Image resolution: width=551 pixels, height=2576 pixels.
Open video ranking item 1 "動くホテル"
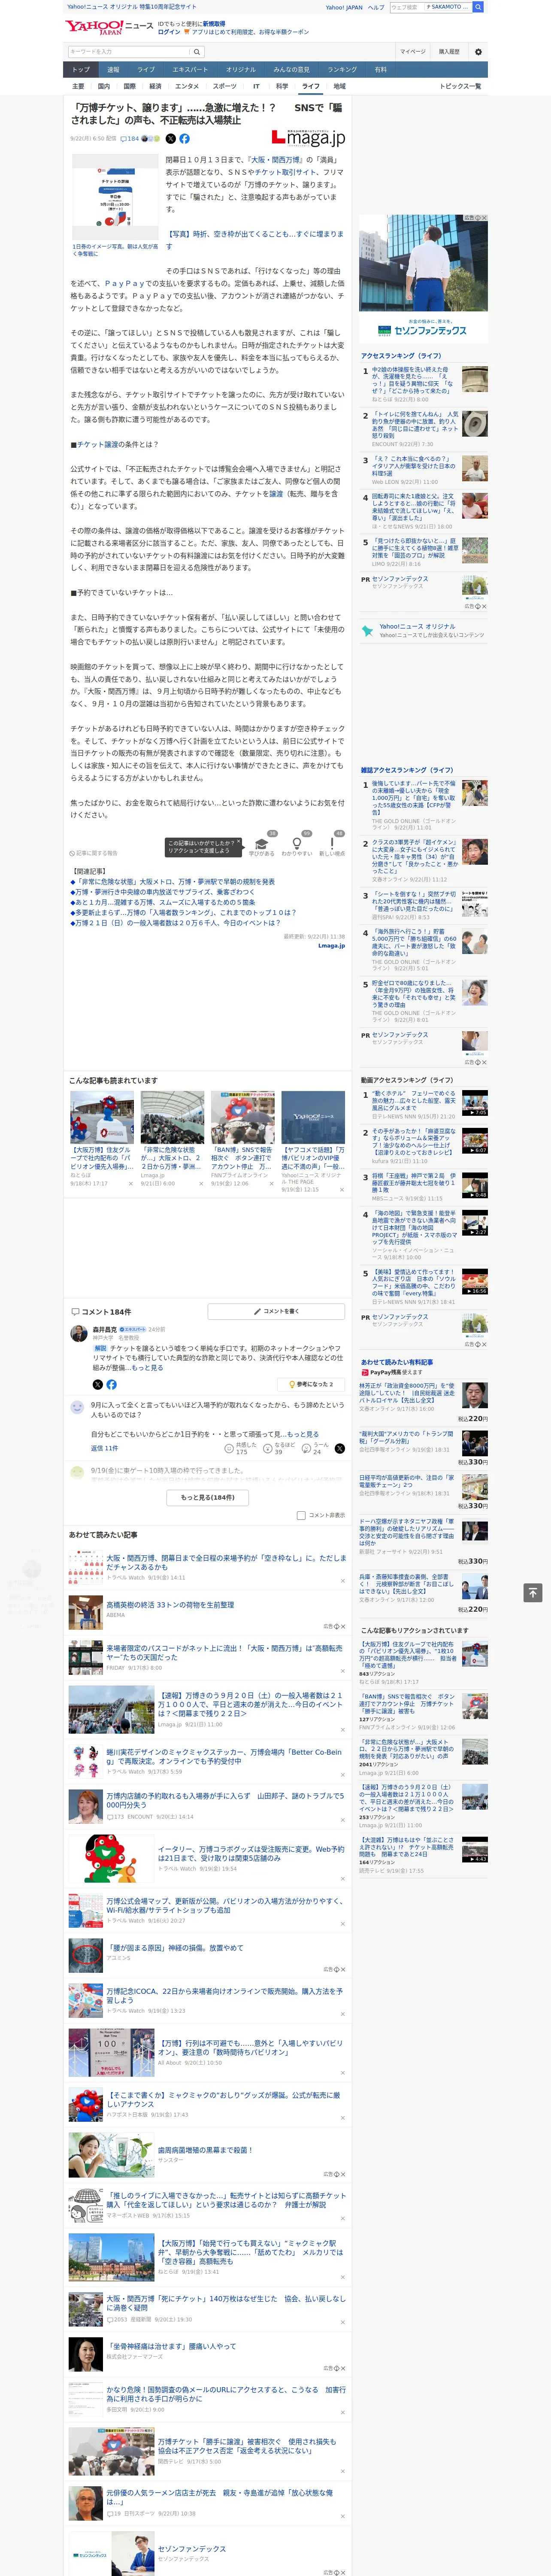[x=413, y=1101]
